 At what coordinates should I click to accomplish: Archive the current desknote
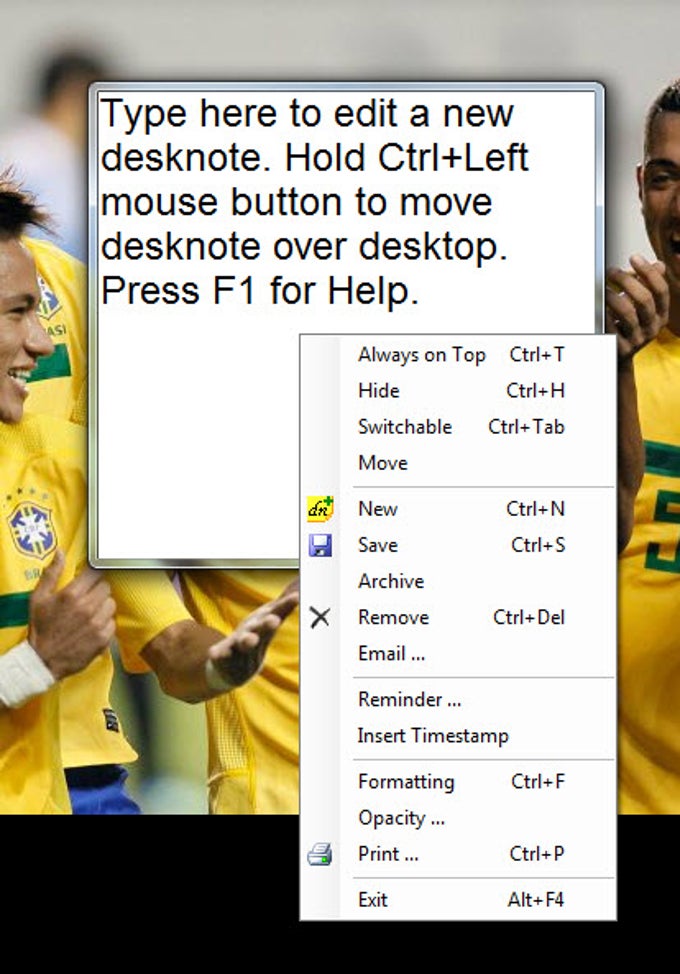458,581
